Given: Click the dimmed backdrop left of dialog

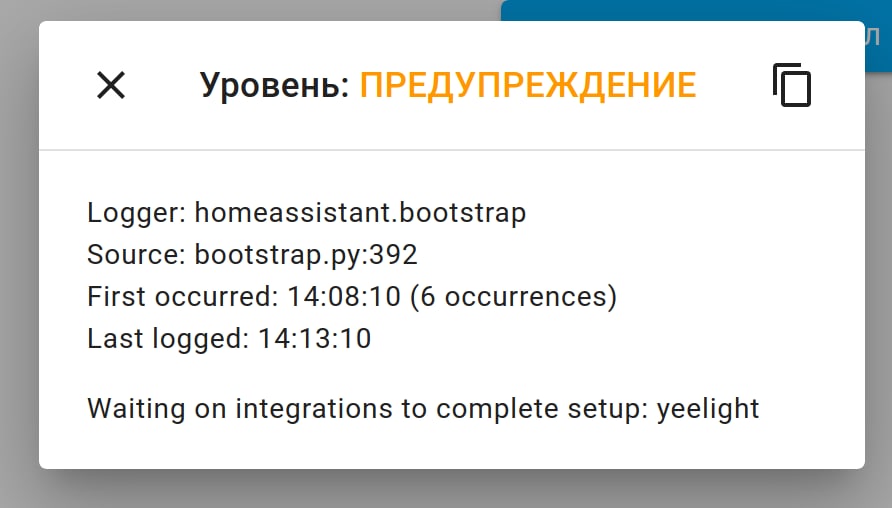Looking at the screenshot, I should [18, 250].
